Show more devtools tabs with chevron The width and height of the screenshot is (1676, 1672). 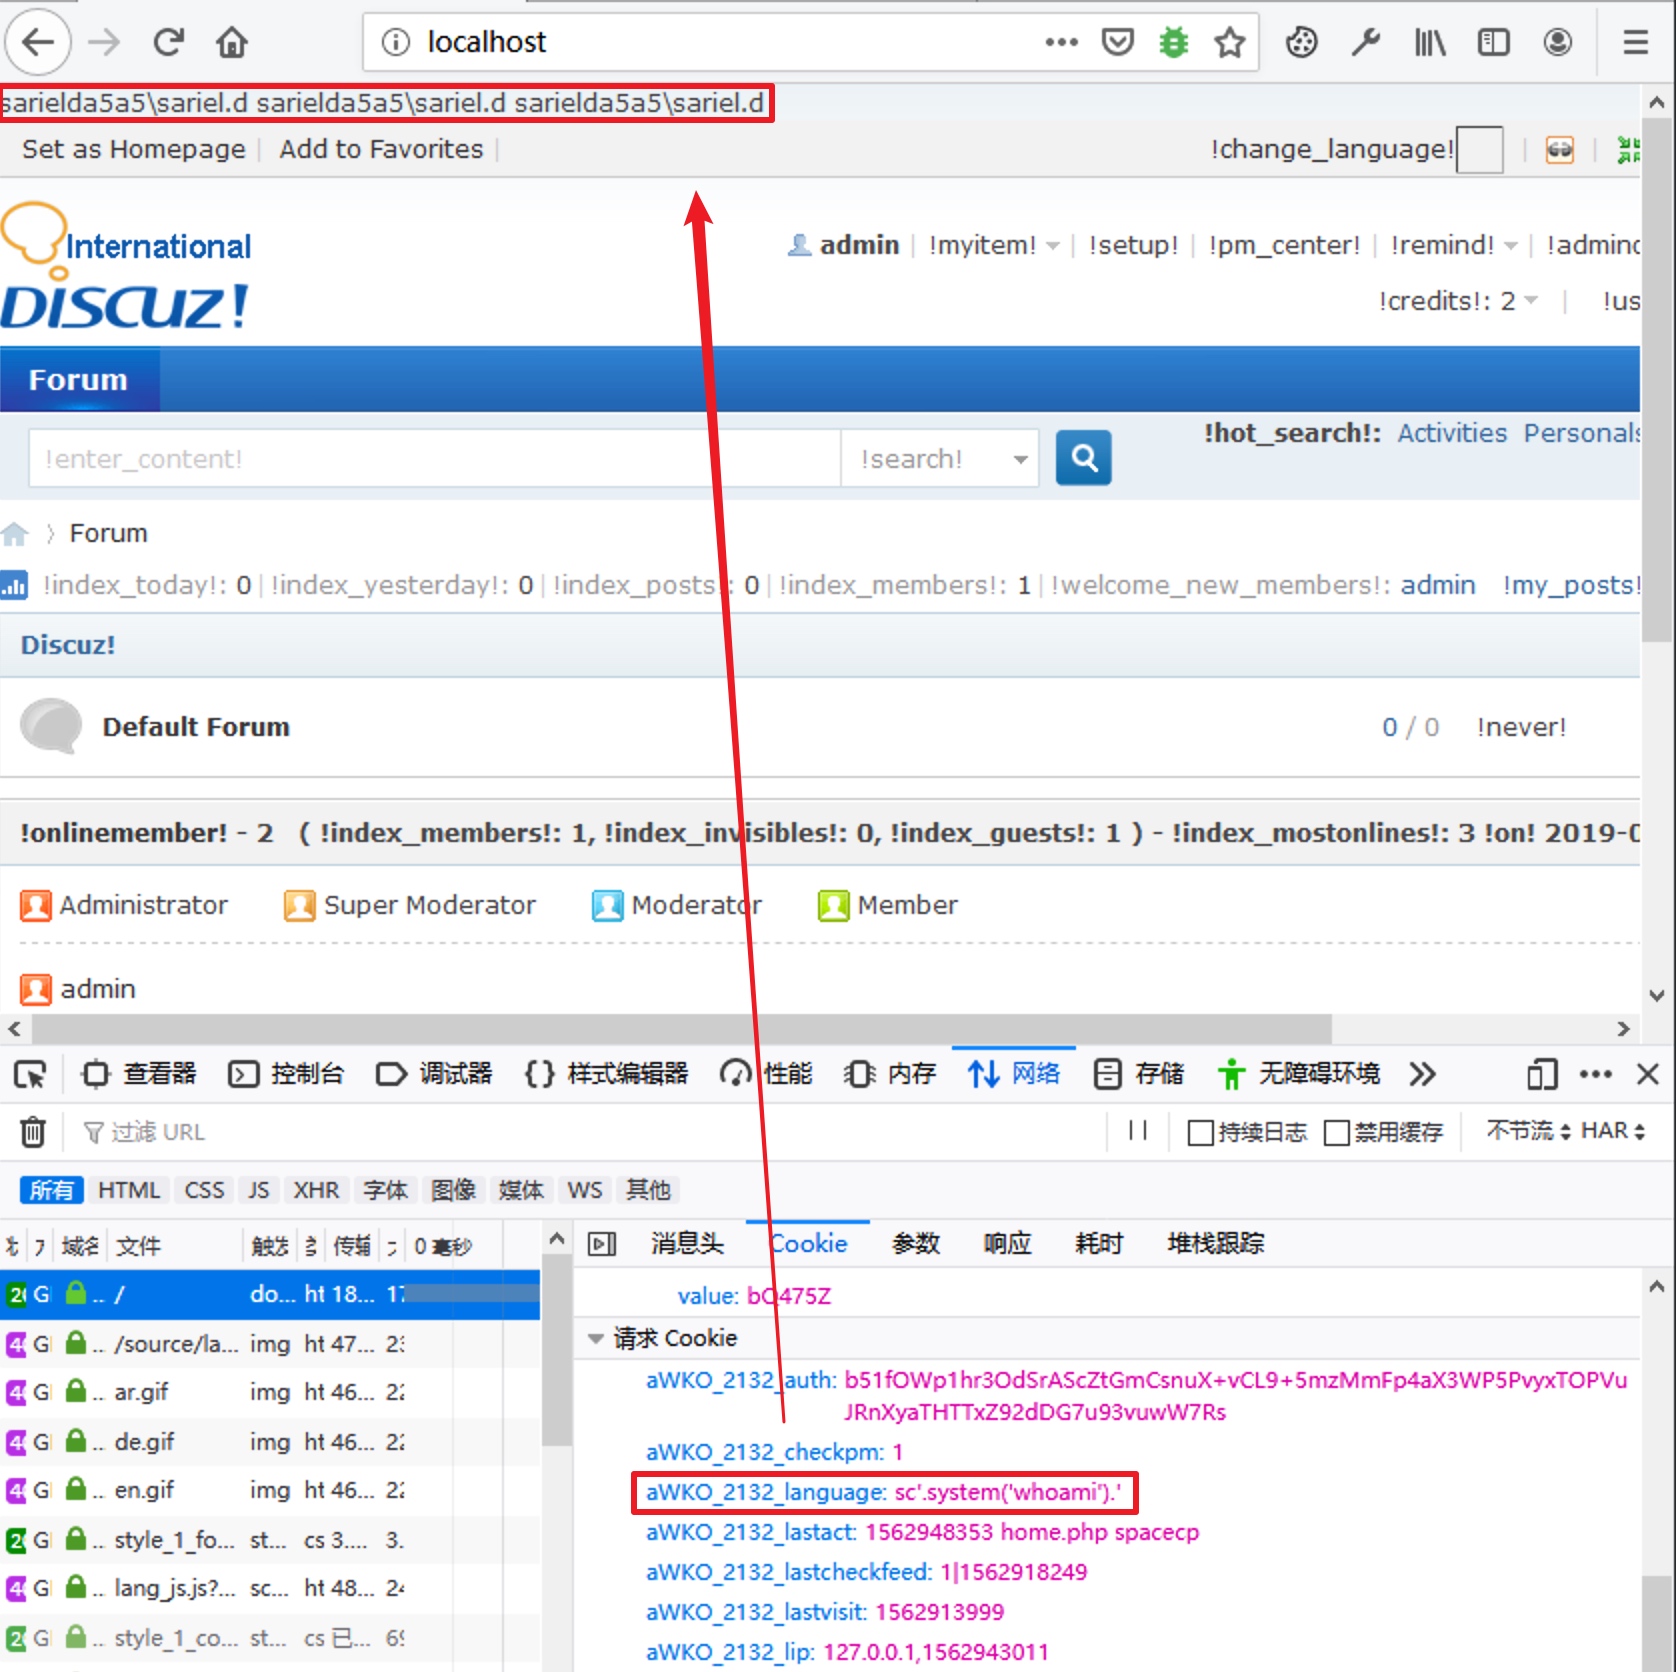[1422, 1074]
